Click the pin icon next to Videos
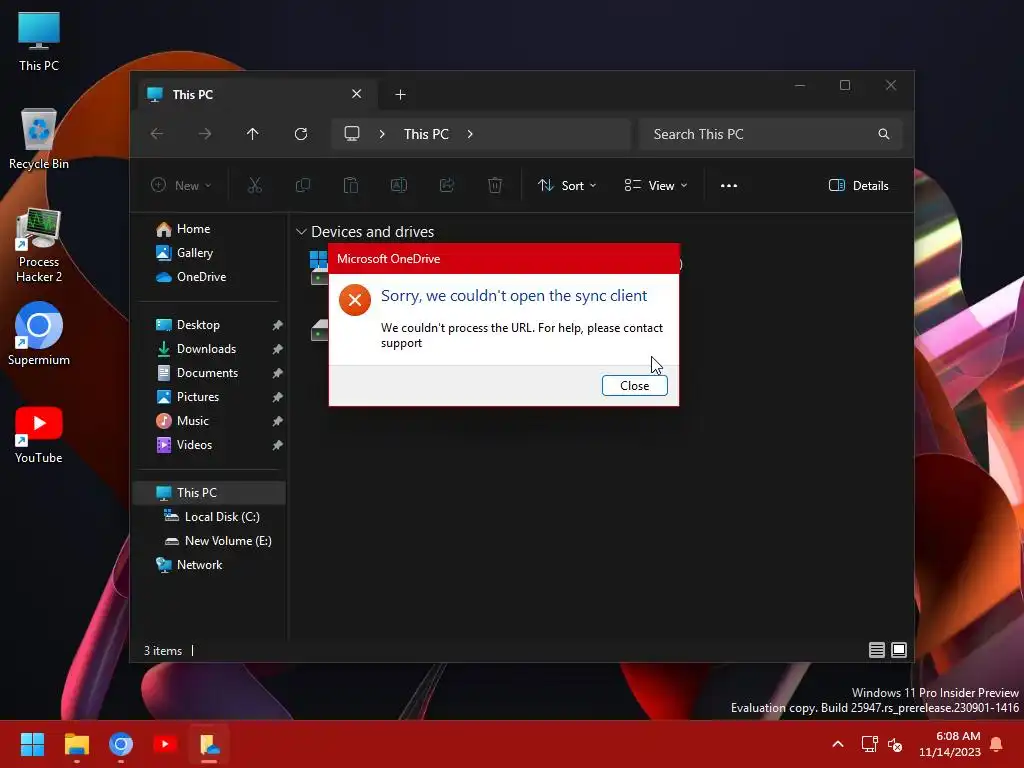 278,445
